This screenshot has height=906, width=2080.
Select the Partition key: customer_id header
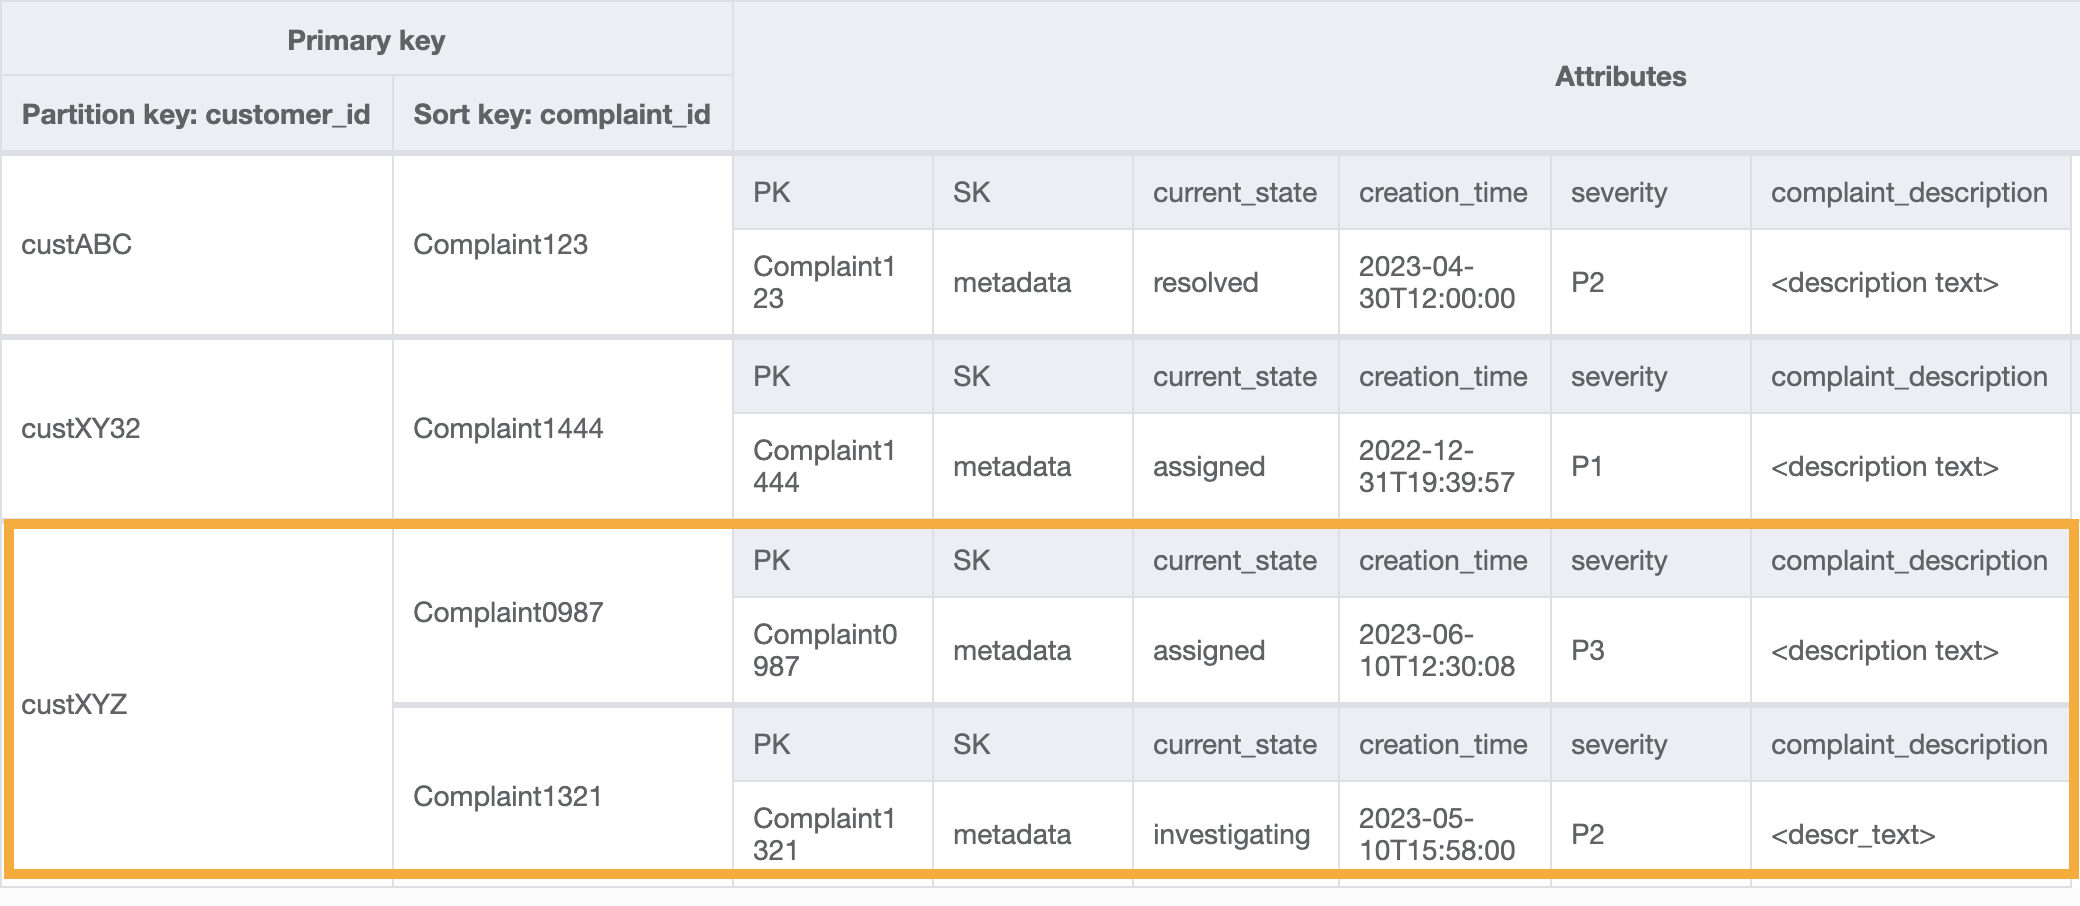(196, 115)
